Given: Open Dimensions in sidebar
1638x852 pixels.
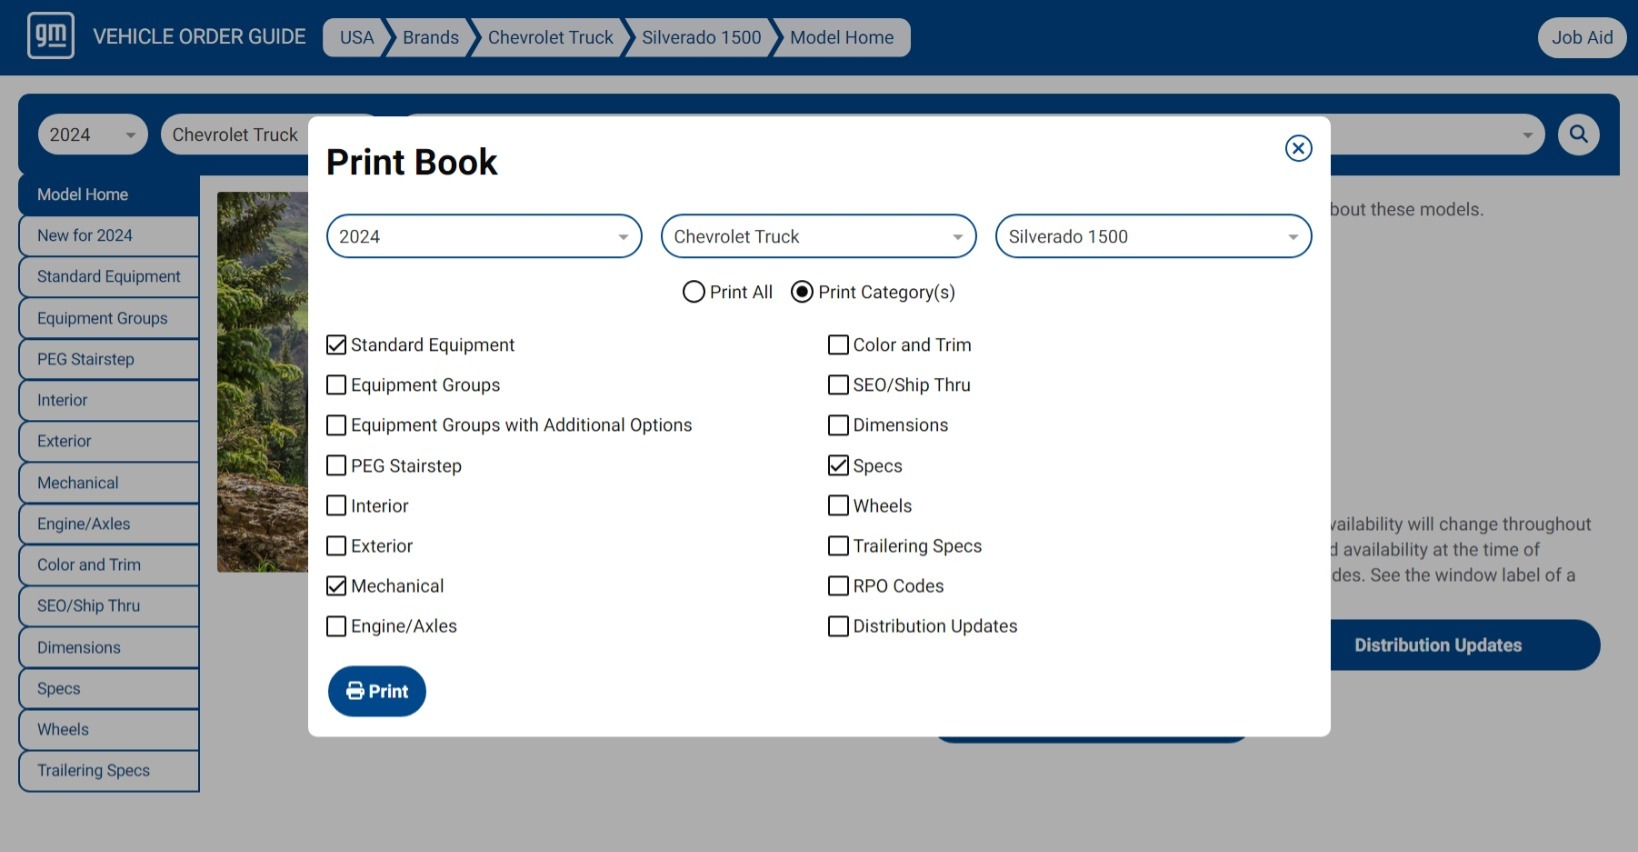Looking at the screenshot, I should pyautogui.click(x=109, y=648).
